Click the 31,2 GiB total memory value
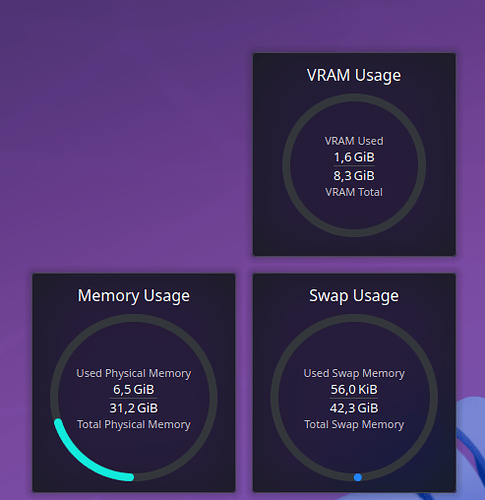The image size is (485, 500). coord(134,408)
